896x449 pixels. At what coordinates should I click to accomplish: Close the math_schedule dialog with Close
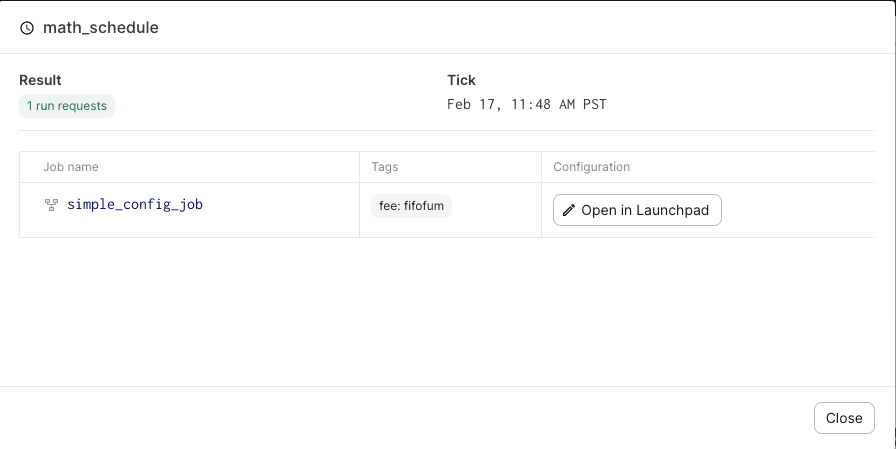(x=844, y=418)
